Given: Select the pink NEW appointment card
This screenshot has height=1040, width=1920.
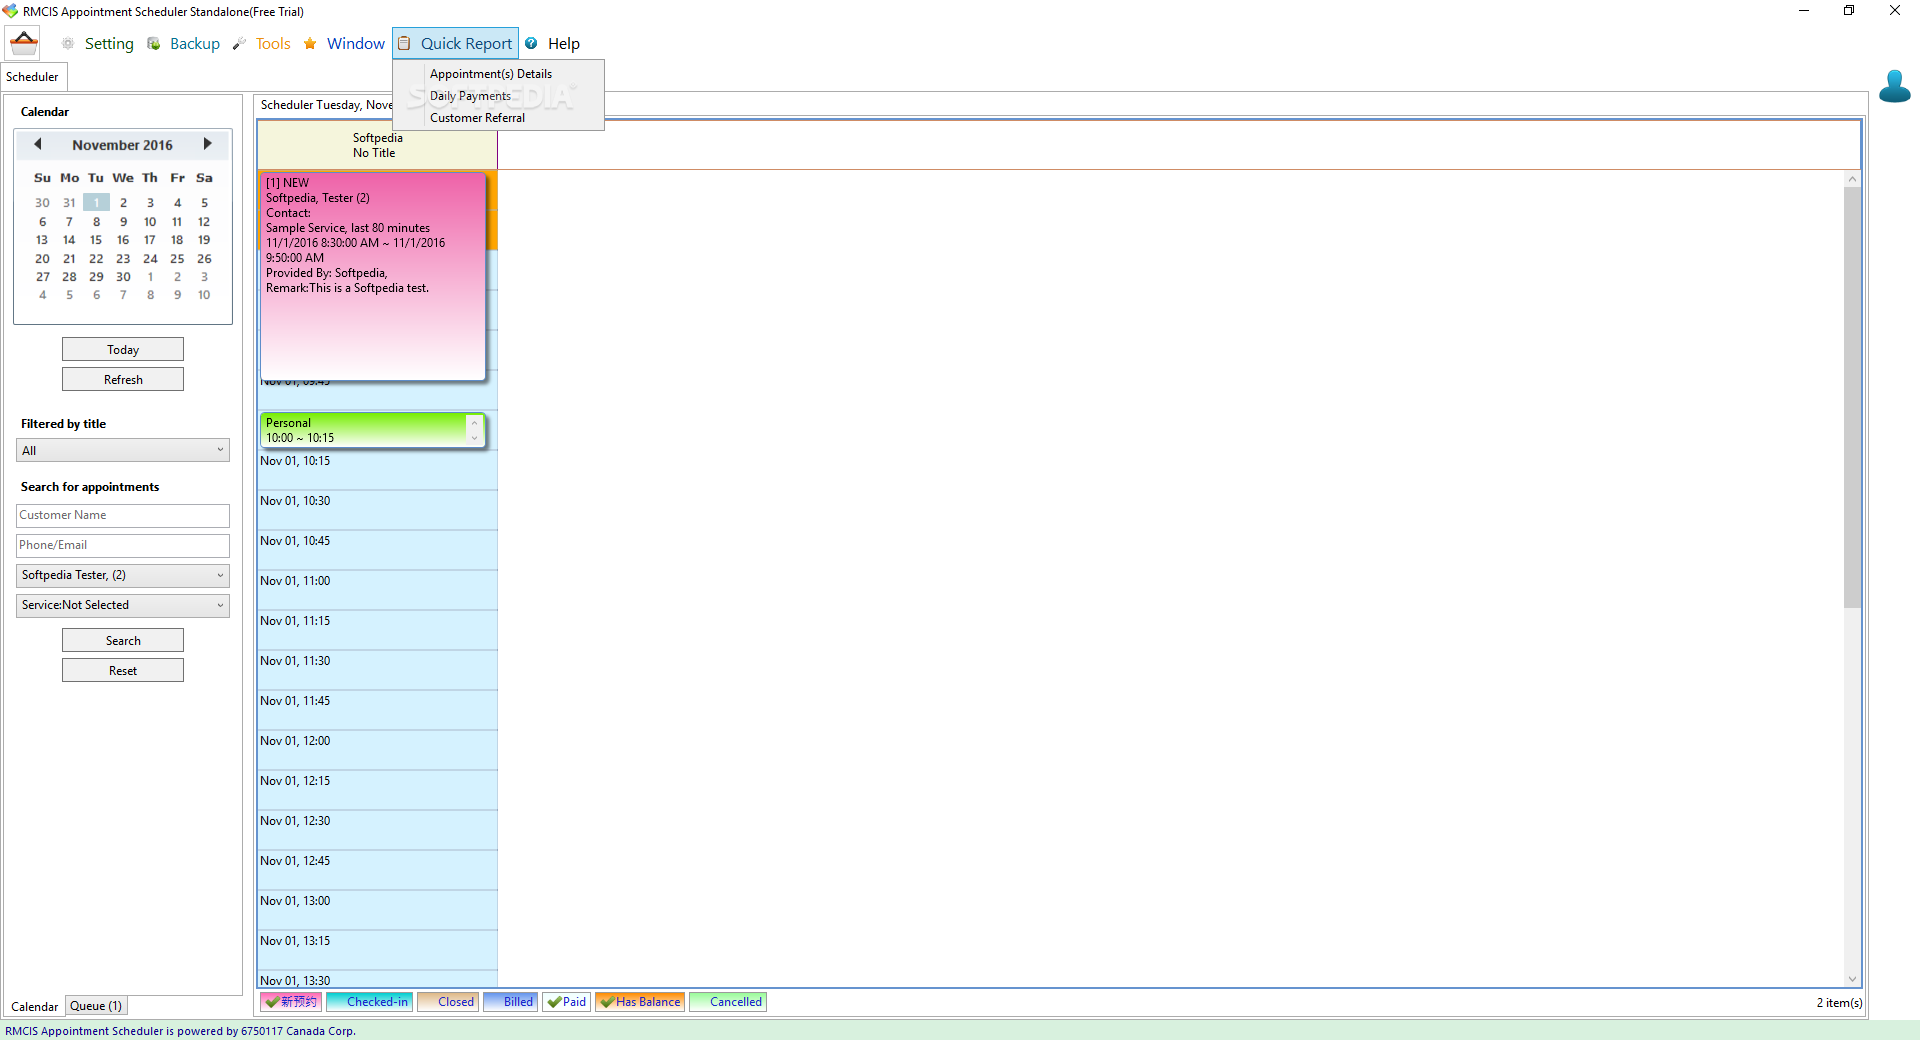Looking at the screenshot, I should click(373, 276).
